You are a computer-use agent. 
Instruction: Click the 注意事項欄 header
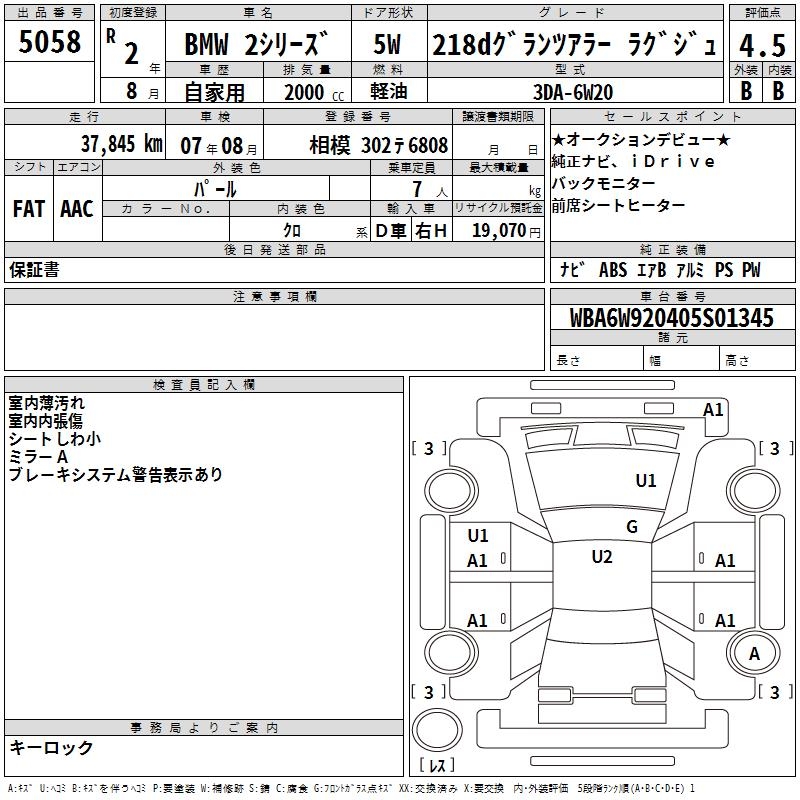click(274, 296)
